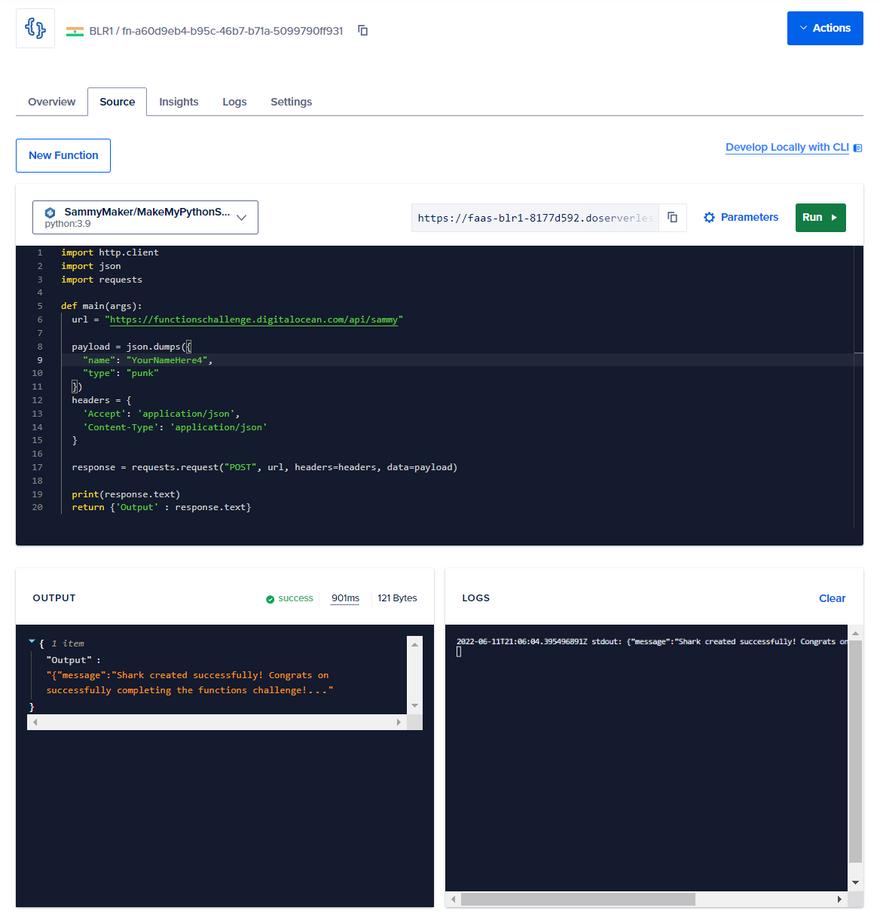Create a New Function

63,155
